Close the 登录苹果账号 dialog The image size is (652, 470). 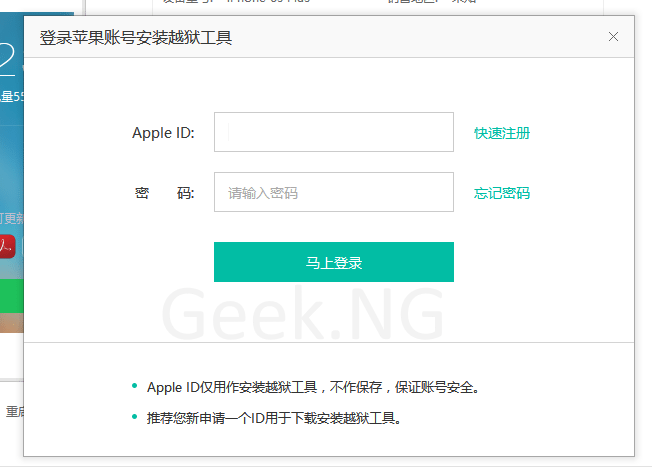point(613,37)
